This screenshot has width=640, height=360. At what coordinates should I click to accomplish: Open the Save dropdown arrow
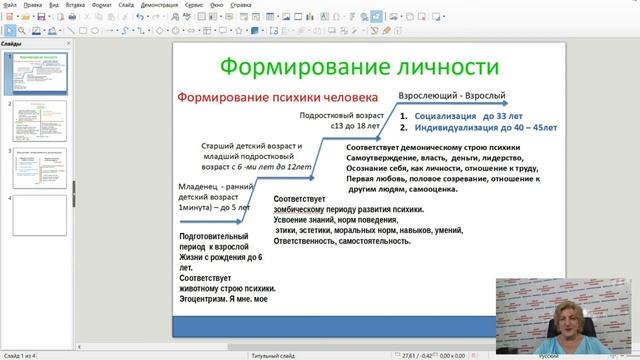(49, 17)
